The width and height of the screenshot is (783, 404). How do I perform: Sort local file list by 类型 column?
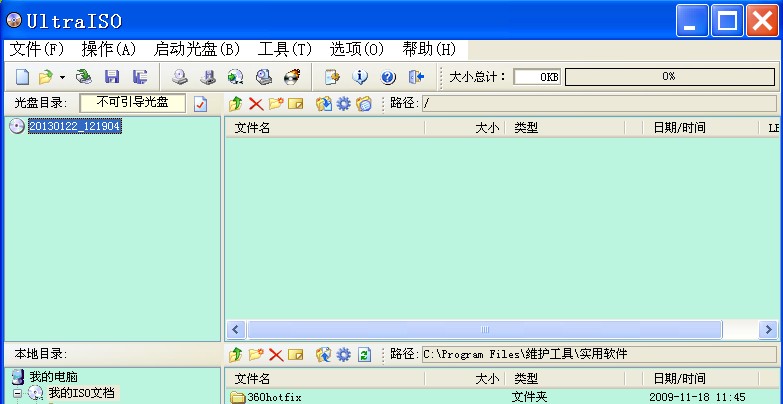tap(564, 379)
